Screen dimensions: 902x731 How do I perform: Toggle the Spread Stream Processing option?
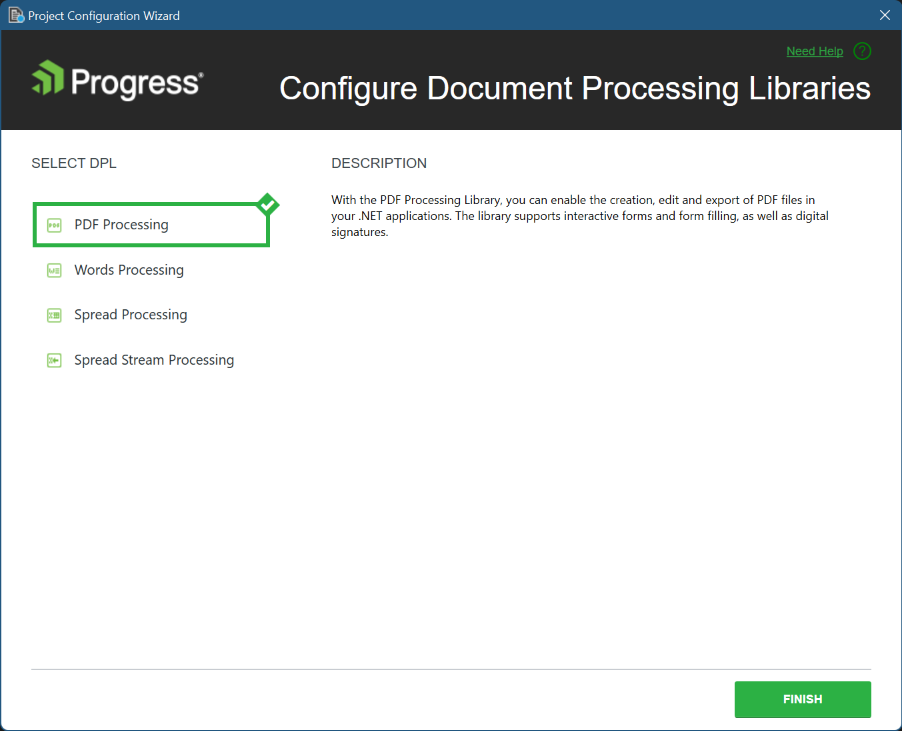(x=154, y=359)
